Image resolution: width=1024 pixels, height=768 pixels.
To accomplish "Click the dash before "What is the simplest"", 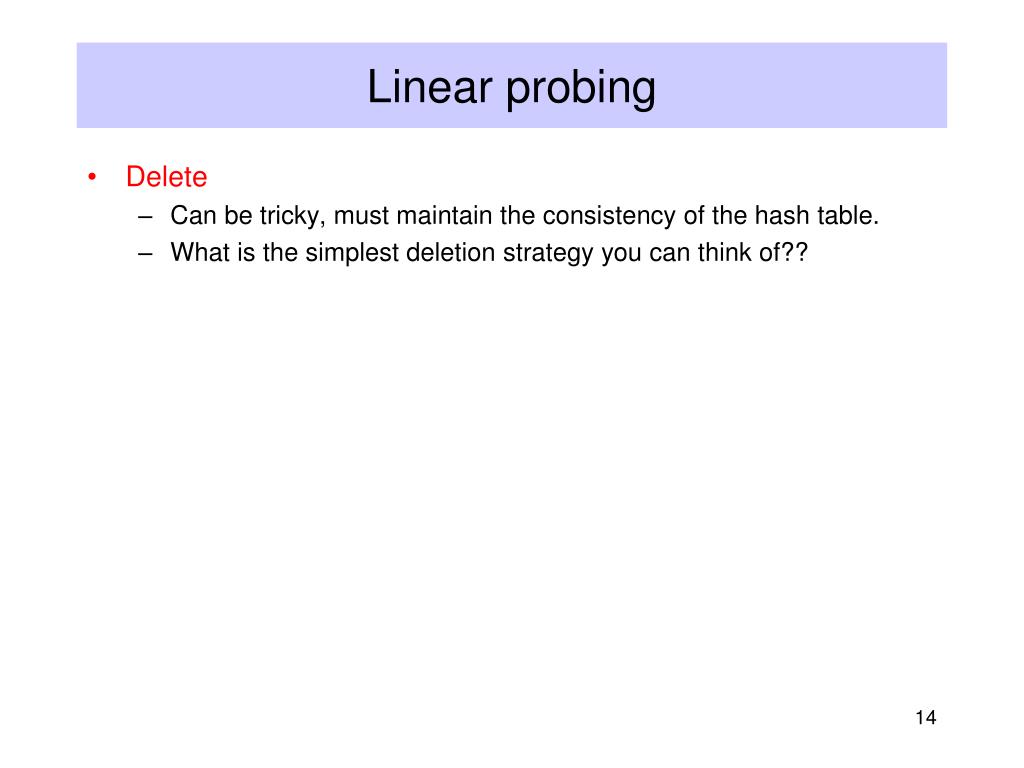I will (x=146, y=253).
